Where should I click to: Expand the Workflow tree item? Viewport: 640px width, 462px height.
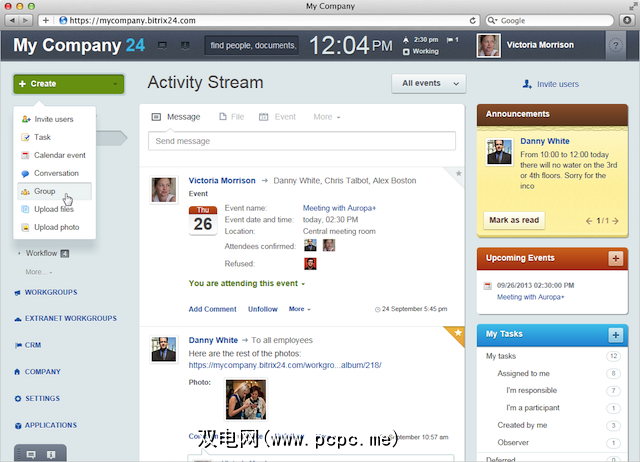coord(19,253)
